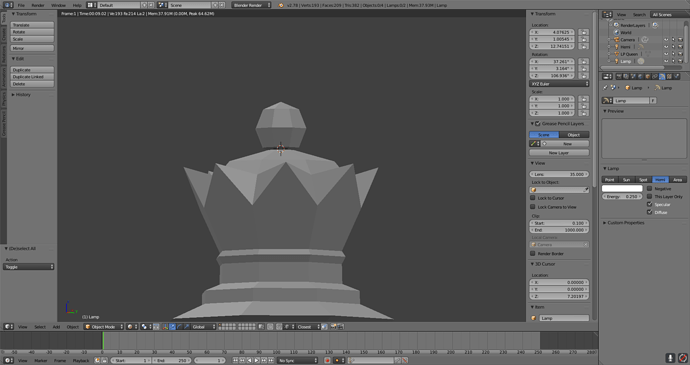Screen dimensions: 690x365
Task: Open the World properties tab icon
Action: [x=640, y=76]
